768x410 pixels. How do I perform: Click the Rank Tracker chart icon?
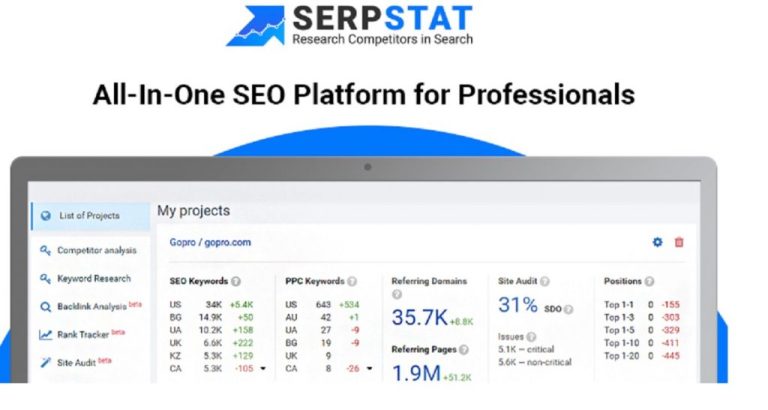click(45, 335)
